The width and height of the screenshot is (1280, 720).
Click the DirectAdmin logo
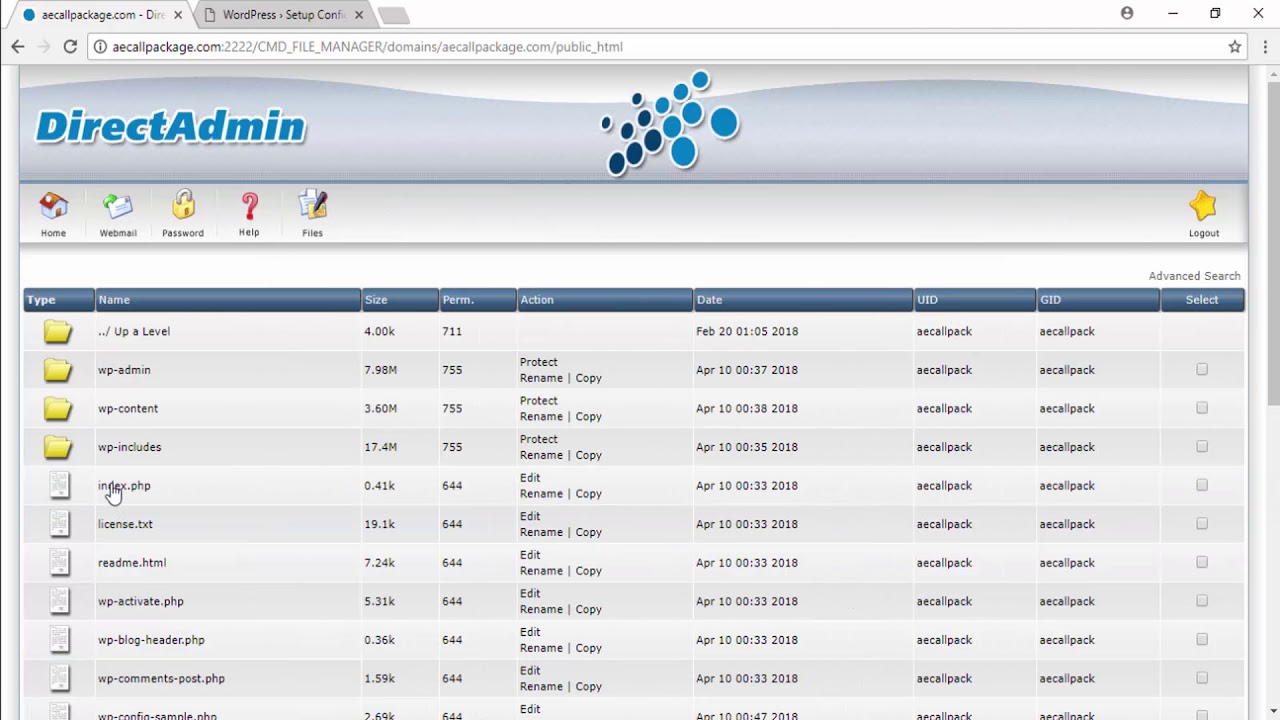click(171, 127)
